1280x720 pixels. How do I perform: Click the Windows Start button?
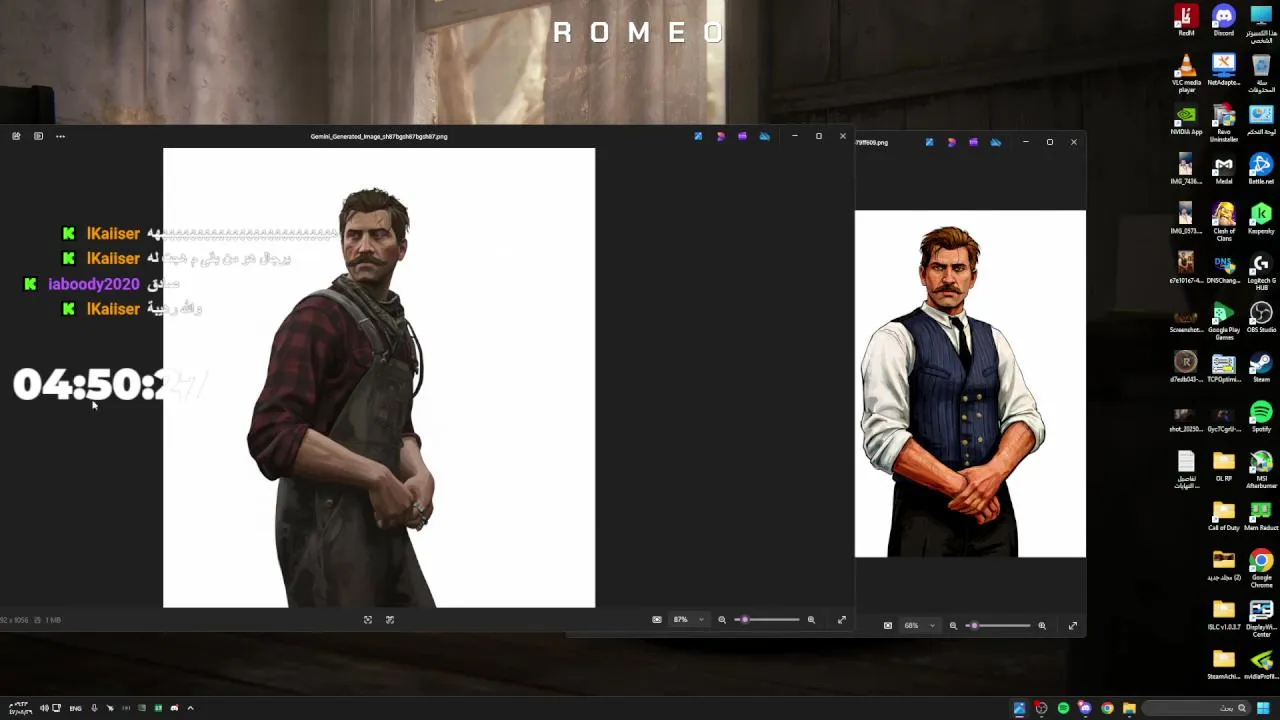click(1263, 708)
